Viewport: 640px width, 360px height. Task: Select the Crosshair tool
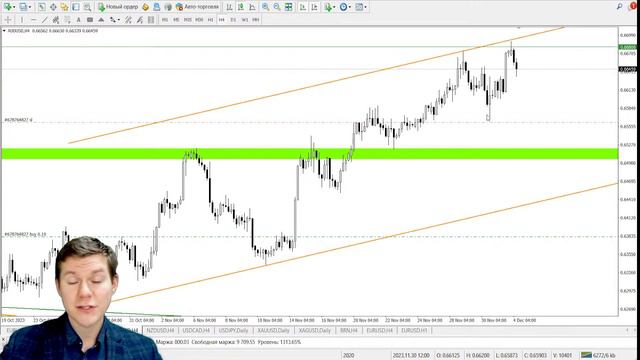[x=8, y=20]
